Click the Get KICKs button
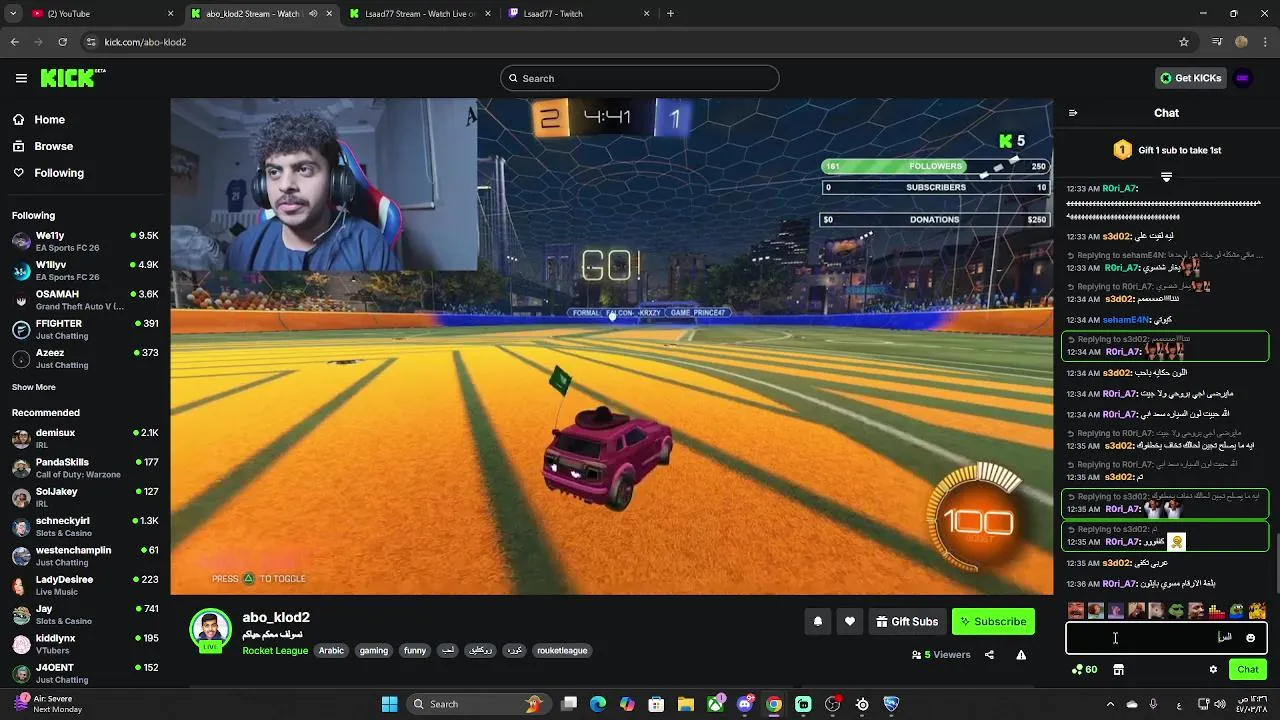Image resolution: width=1280 pixels, height=720 pixels. 1190,78
